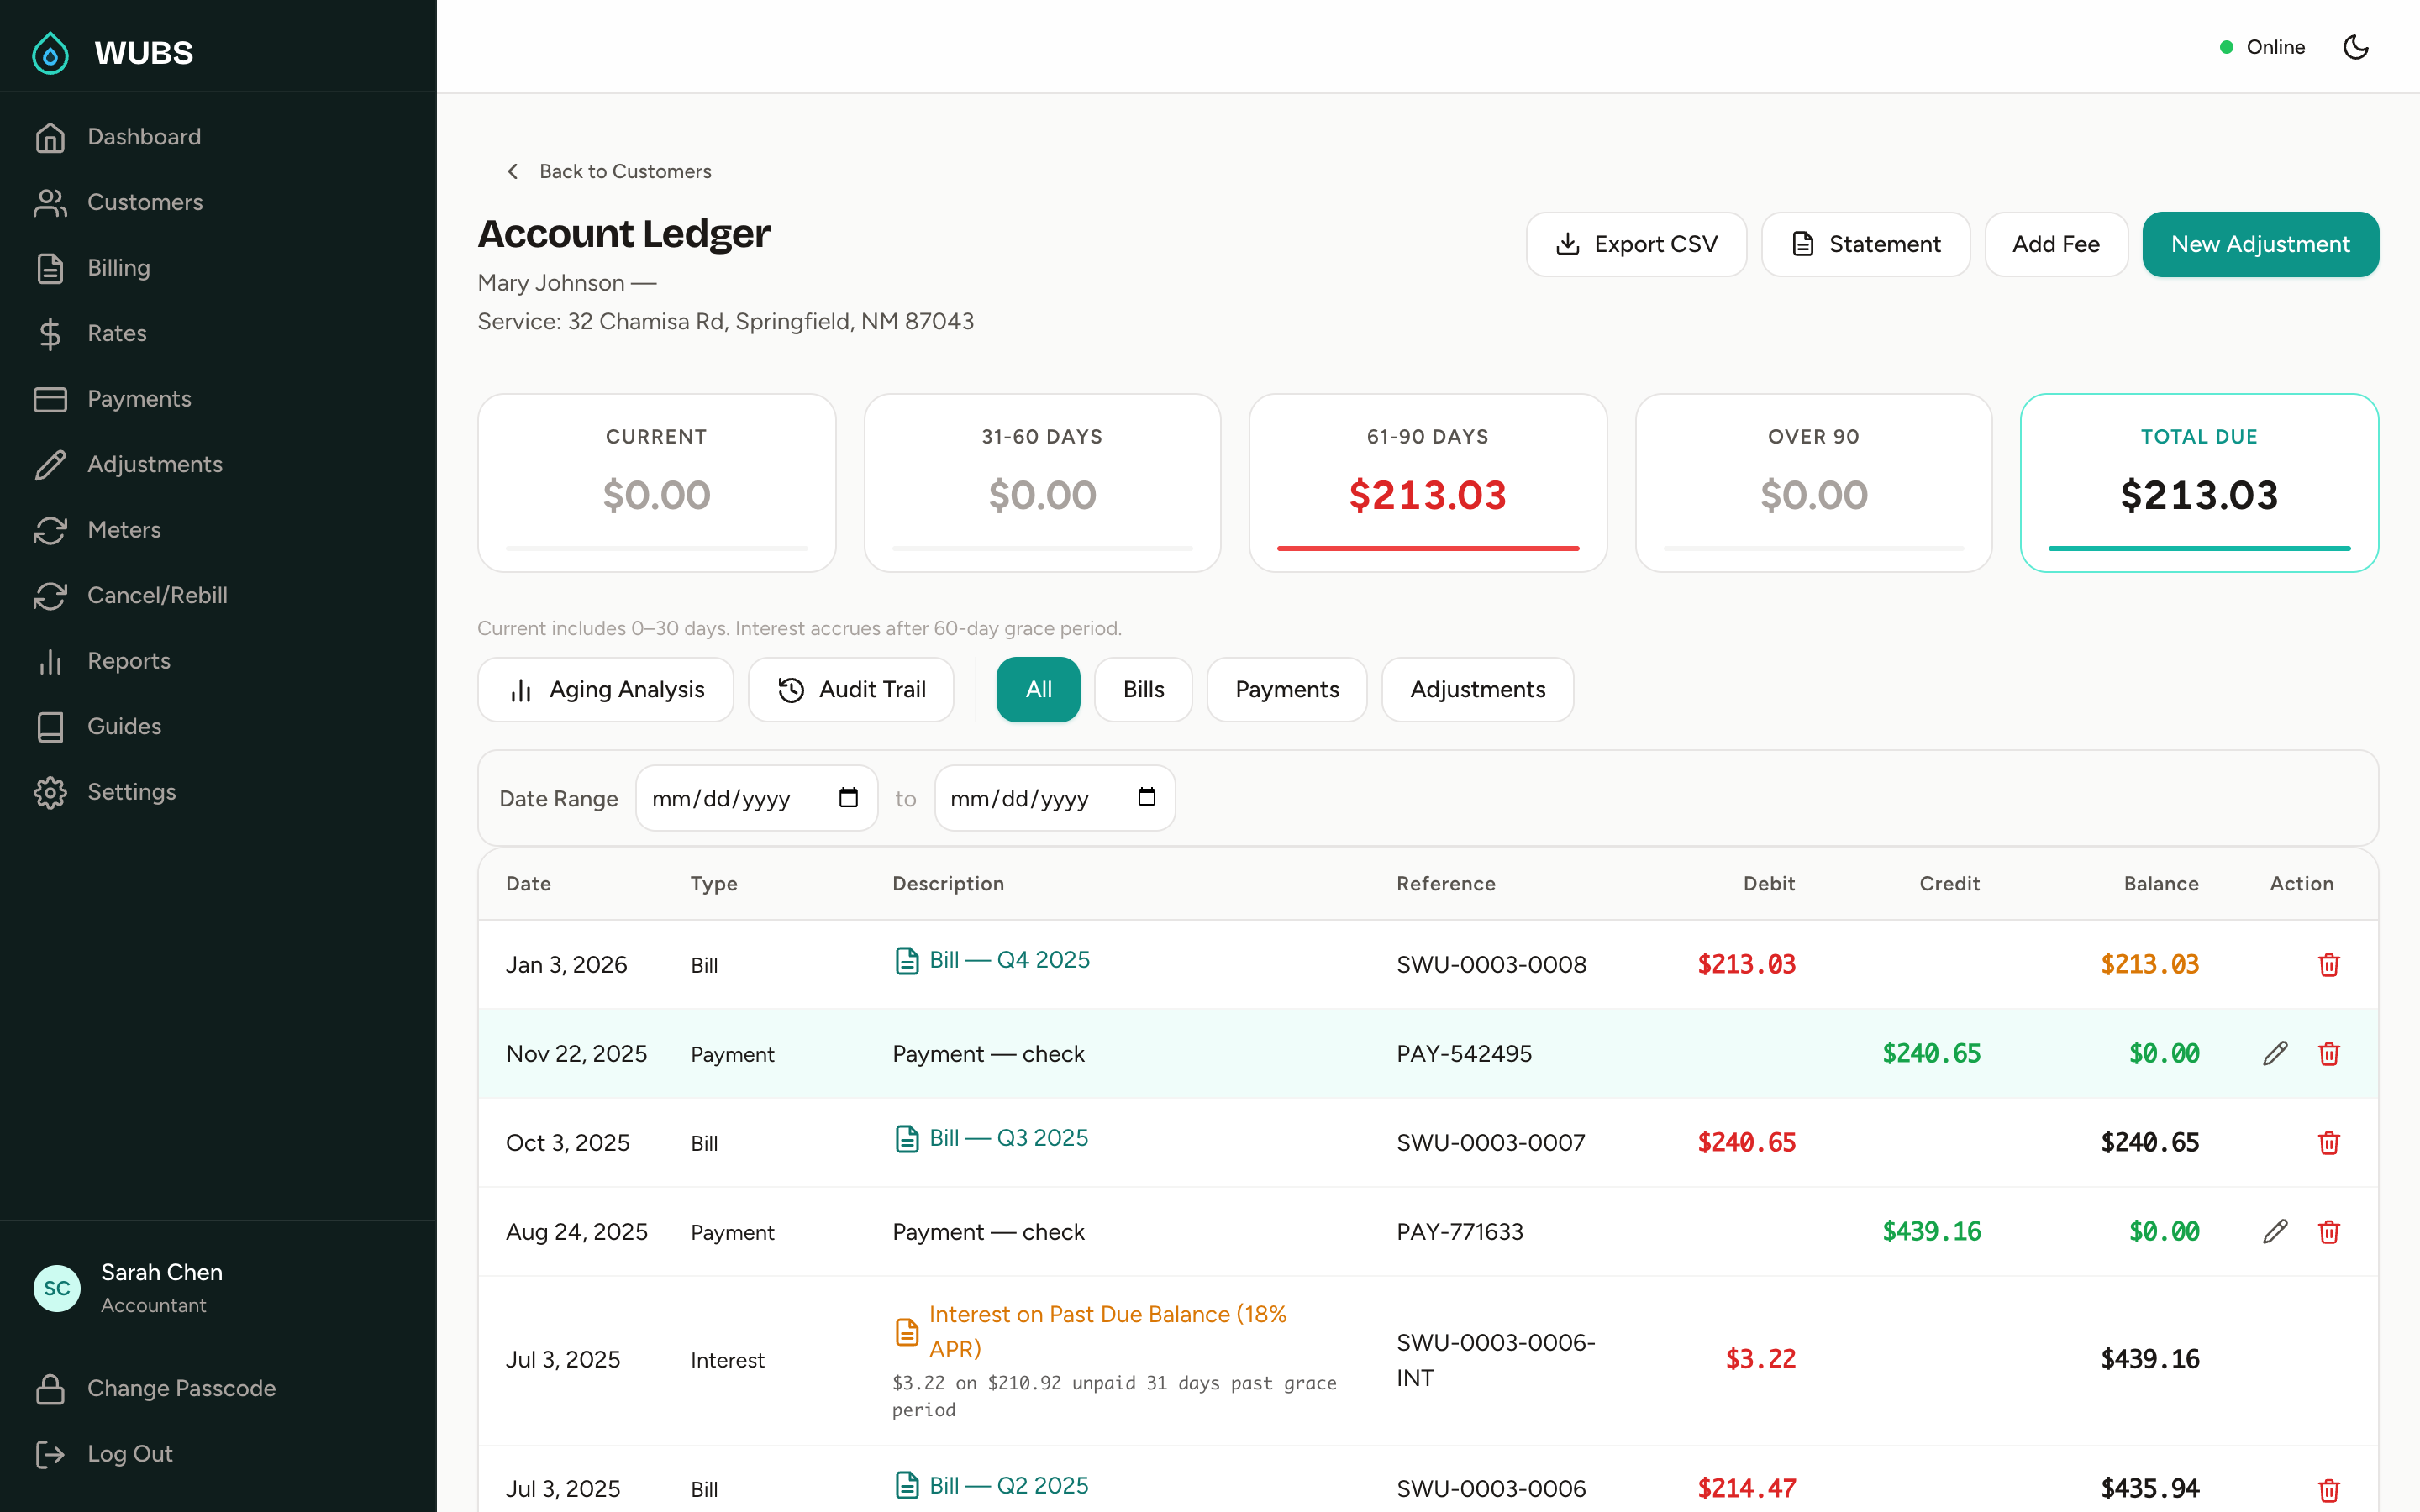Toggle dark mode with the moon icon
The height and width of the screenshot is (1512, 2420).
point(2356,46)
